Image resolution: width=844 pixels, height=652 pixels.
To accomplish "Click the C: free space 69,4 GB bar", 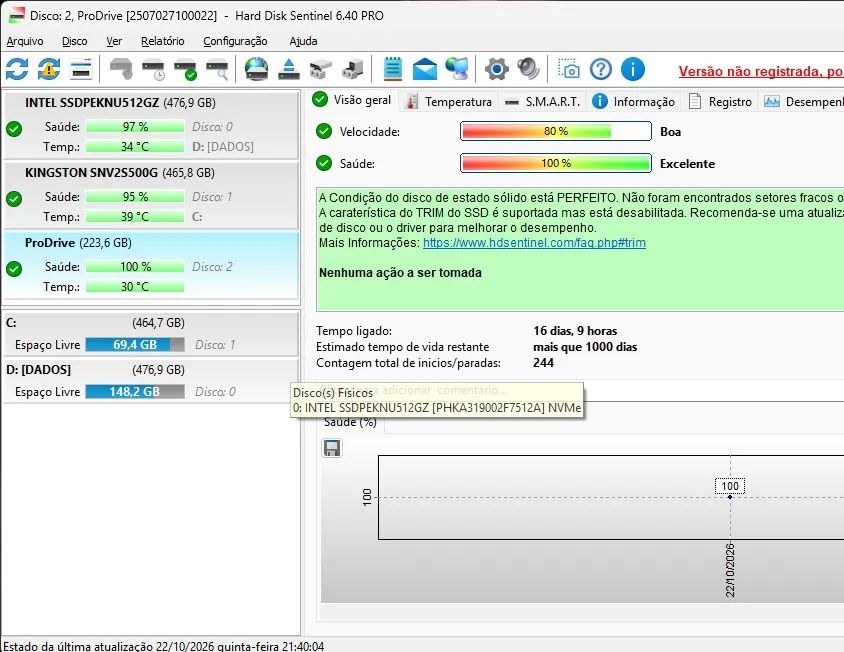I will [135, 345].
